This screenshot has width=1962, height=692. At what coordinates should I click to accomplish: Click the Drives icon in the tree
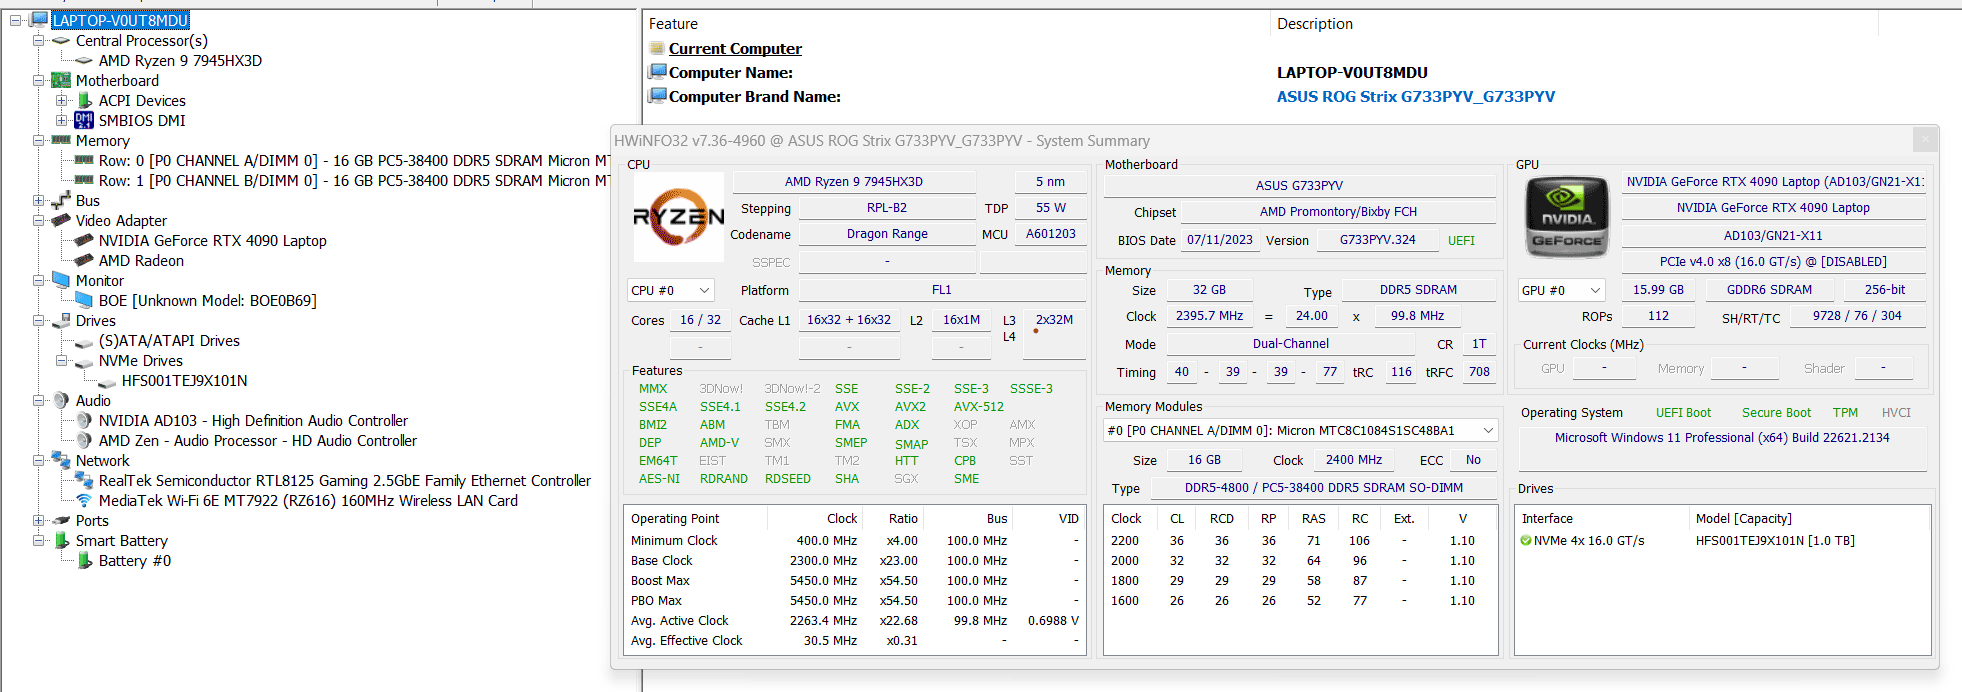[x=61, y=320]
